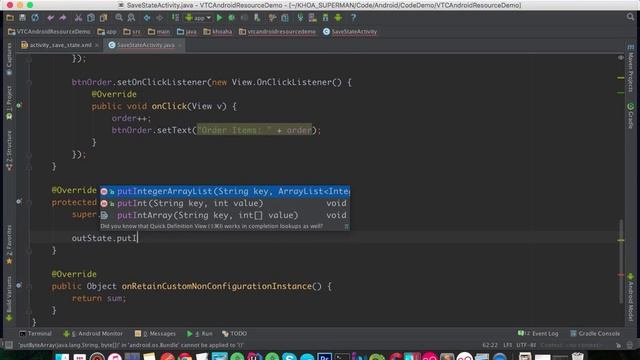The image size is (640, 360).
Task: Click the Make Project icon
Action: click(x=175, y=18)
